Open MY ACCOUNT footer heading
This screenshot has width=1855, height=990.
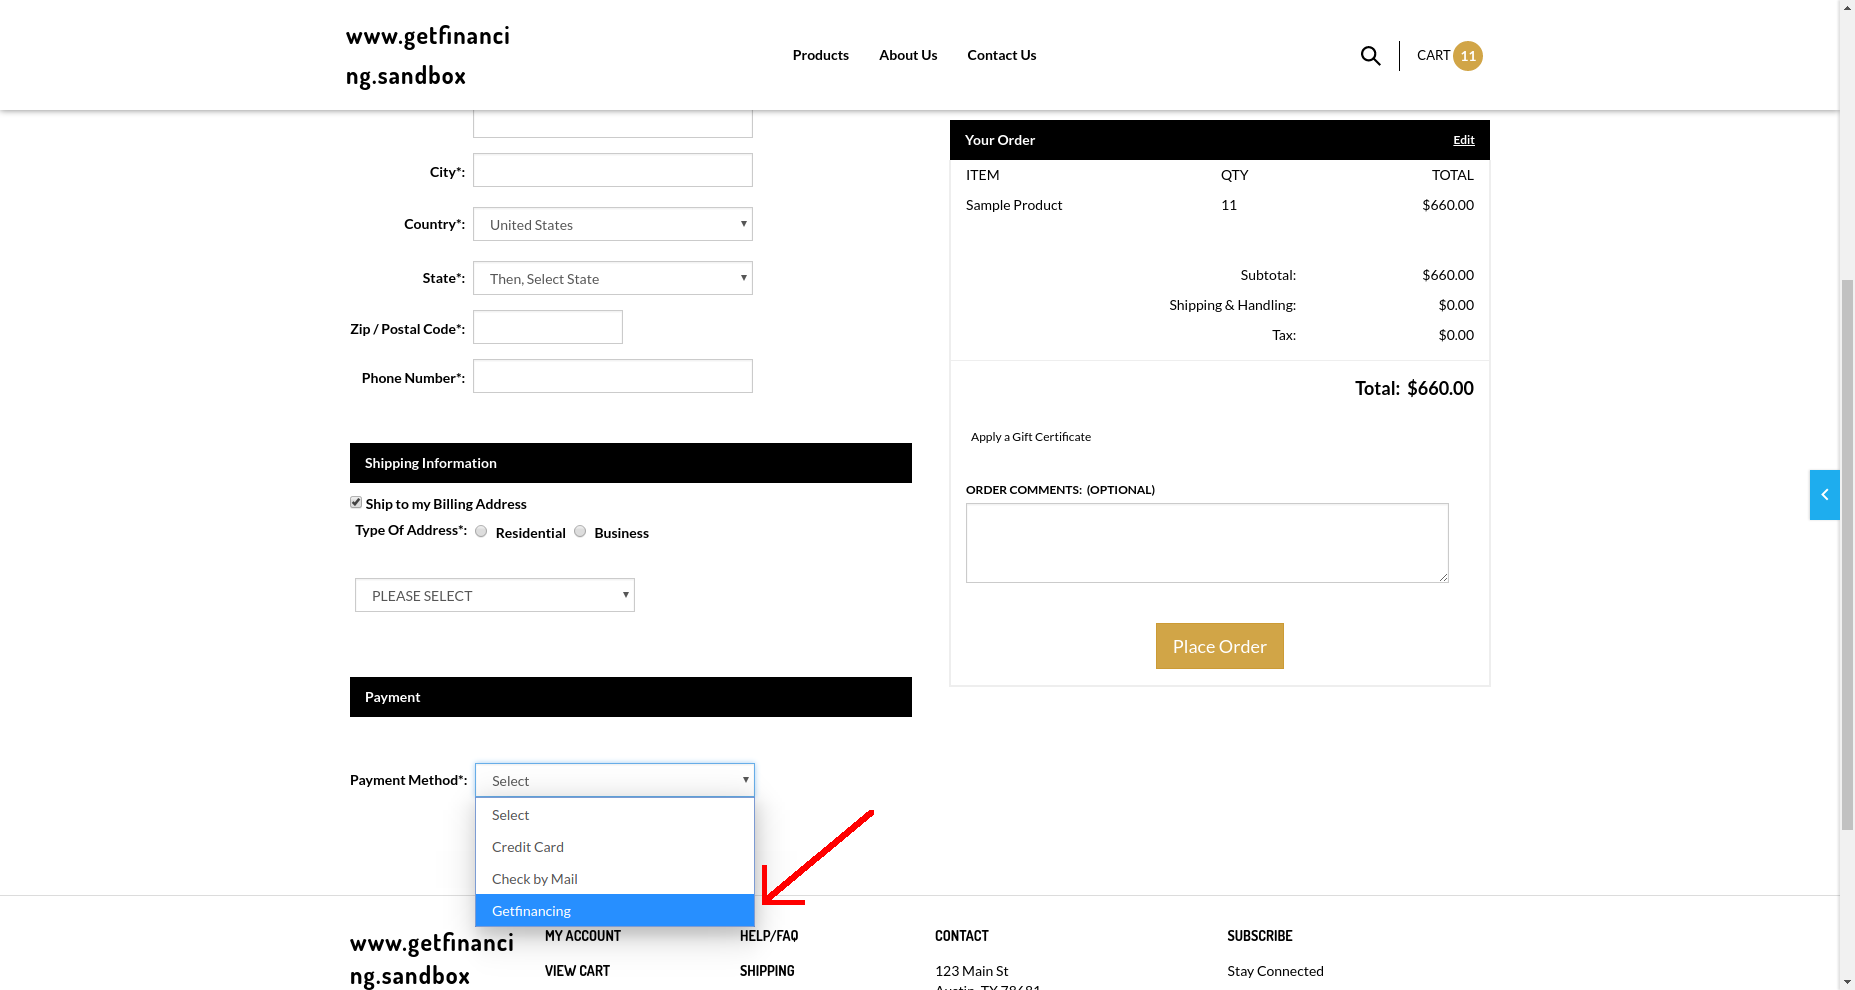point(583,936)
